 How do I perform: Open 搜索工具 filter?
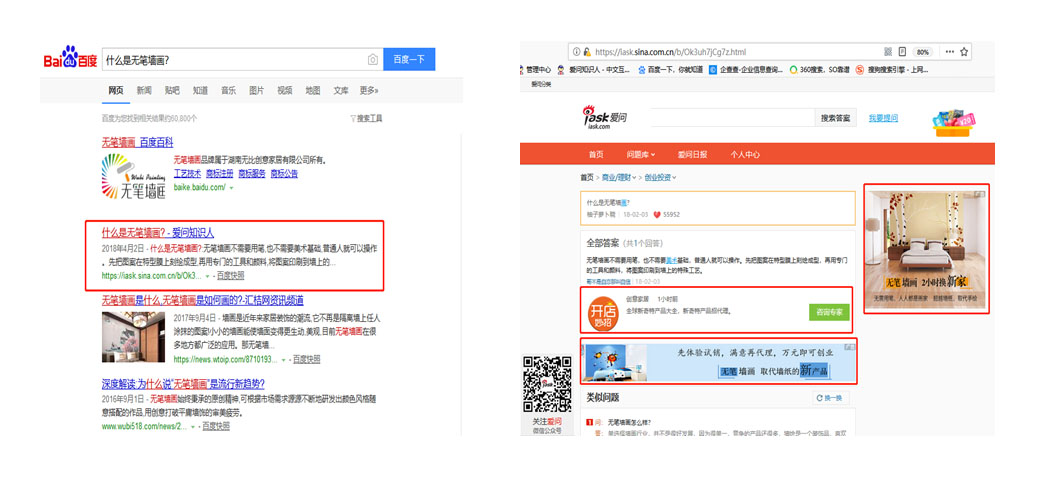coord(366,119)
